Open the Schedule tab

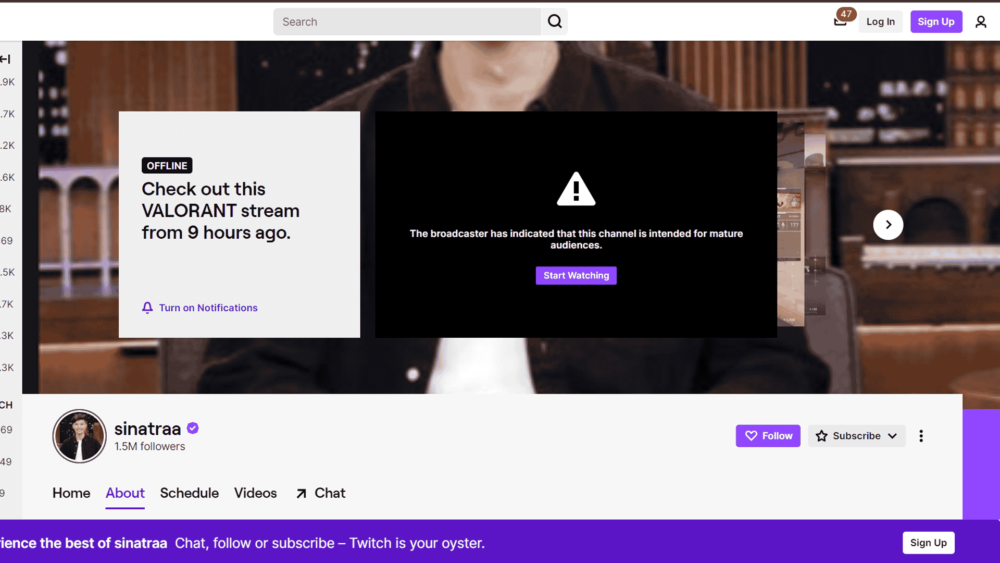pos(189,493)
